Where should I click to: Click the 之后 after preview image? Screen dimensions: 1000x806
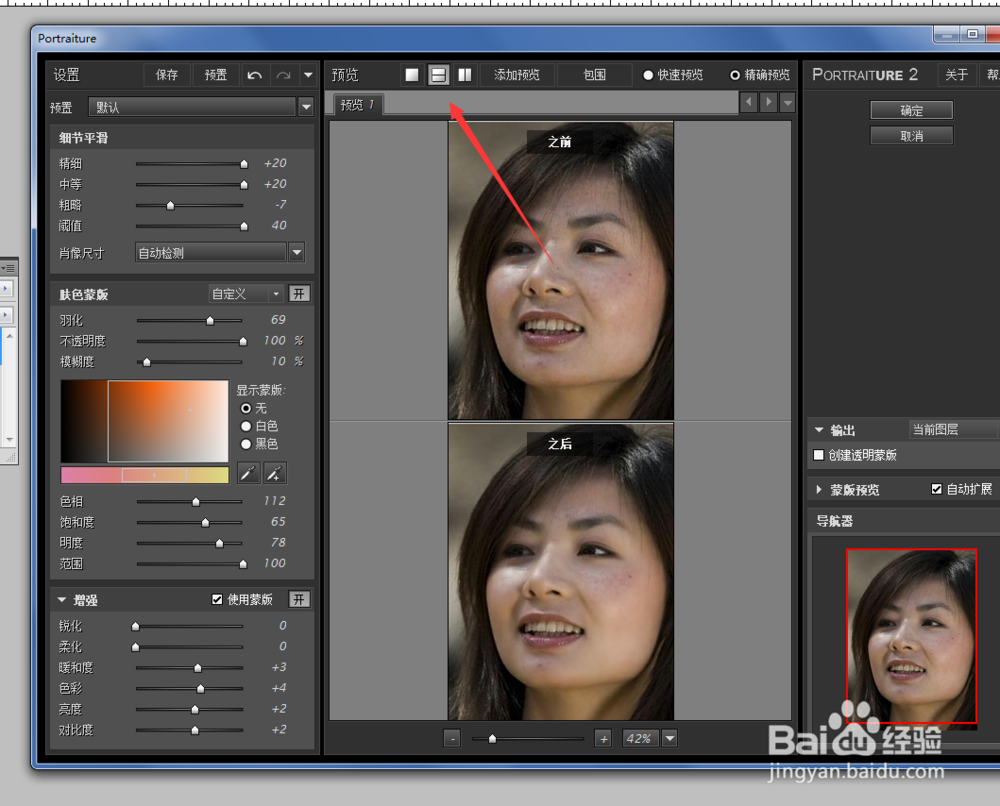pyautogui.click(x=561, y=572)
